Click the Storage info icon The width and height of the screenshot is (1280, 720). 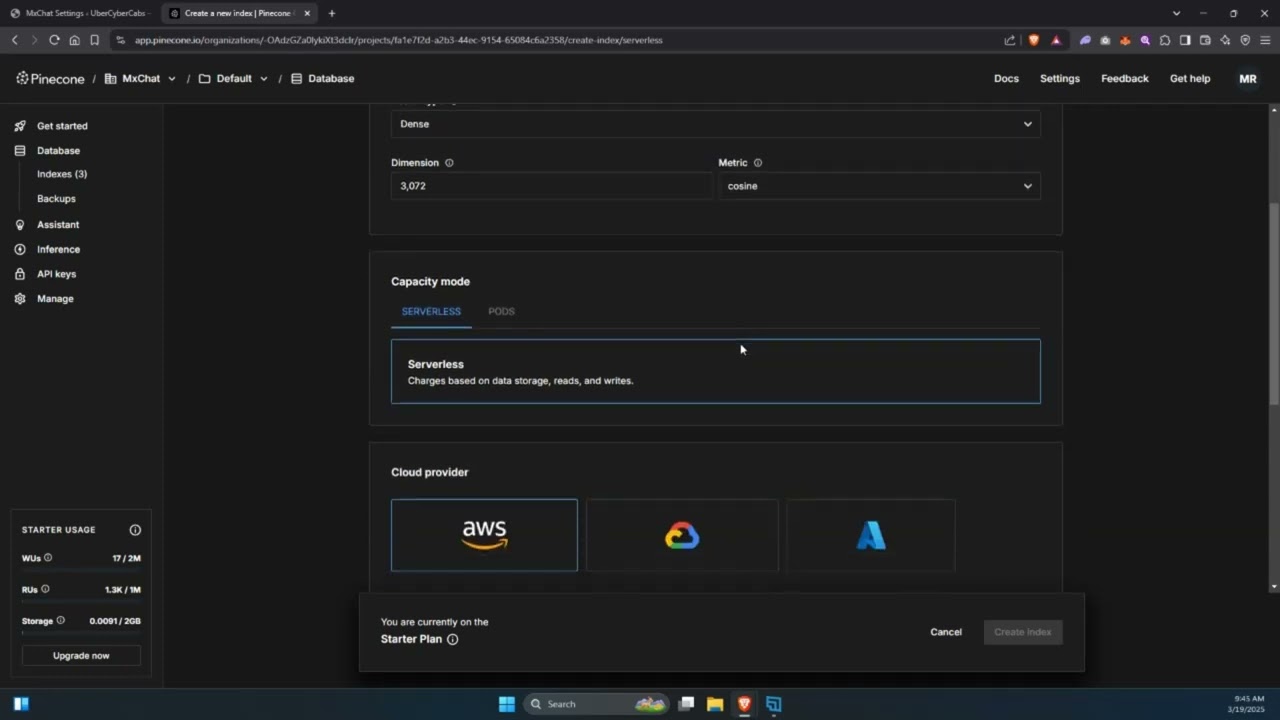pyautogui.click(x=60, y=620)
